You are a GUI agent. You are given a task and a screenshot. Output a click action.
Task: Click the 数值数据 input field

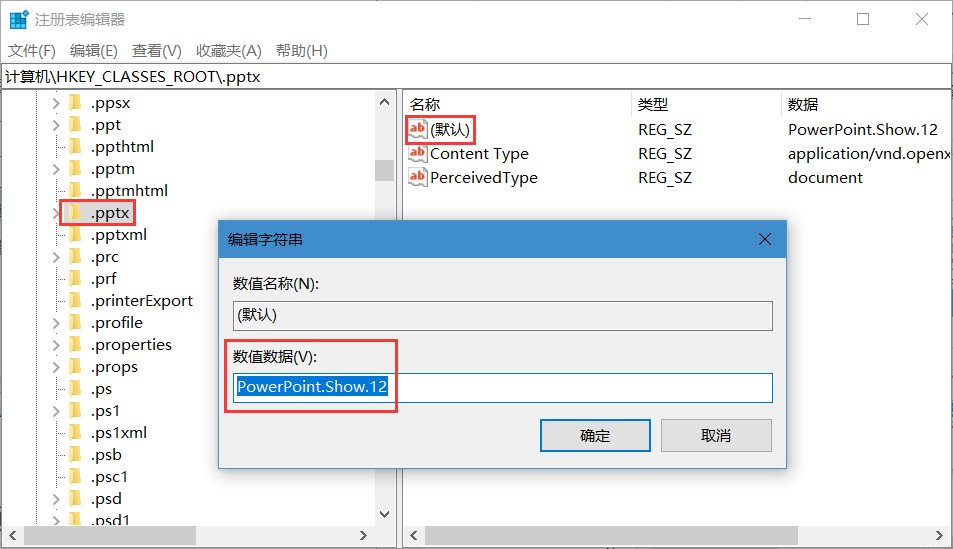tap(503, 388)
